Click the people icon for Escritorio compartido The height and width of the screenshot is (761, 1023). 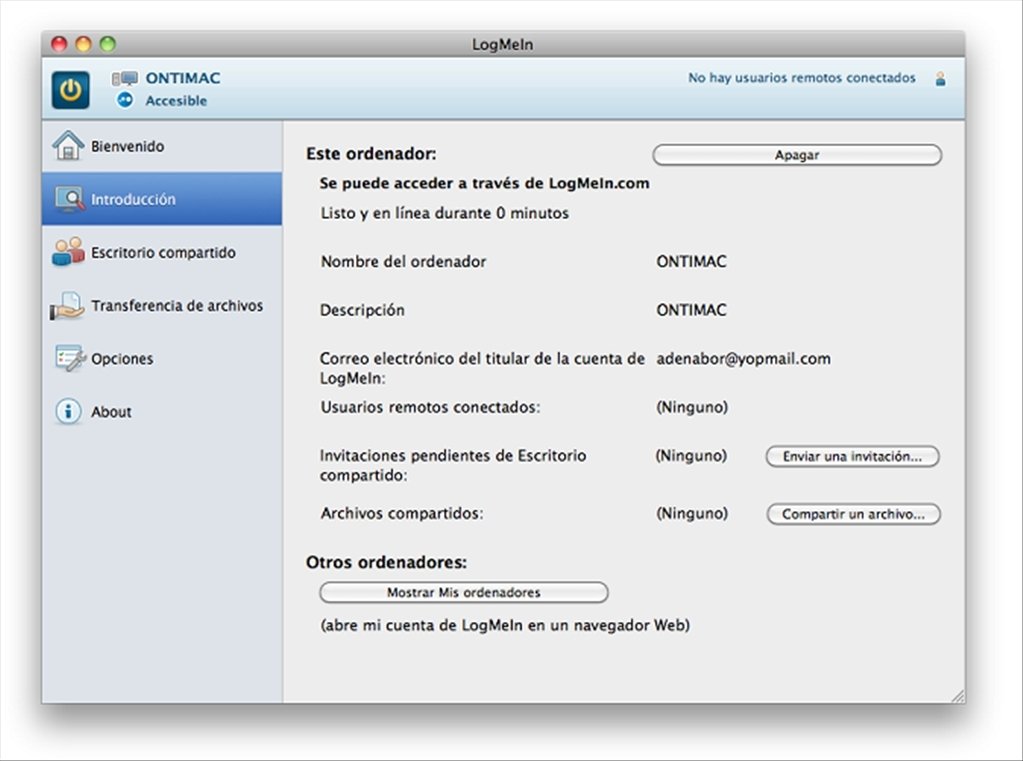point(68,252)
